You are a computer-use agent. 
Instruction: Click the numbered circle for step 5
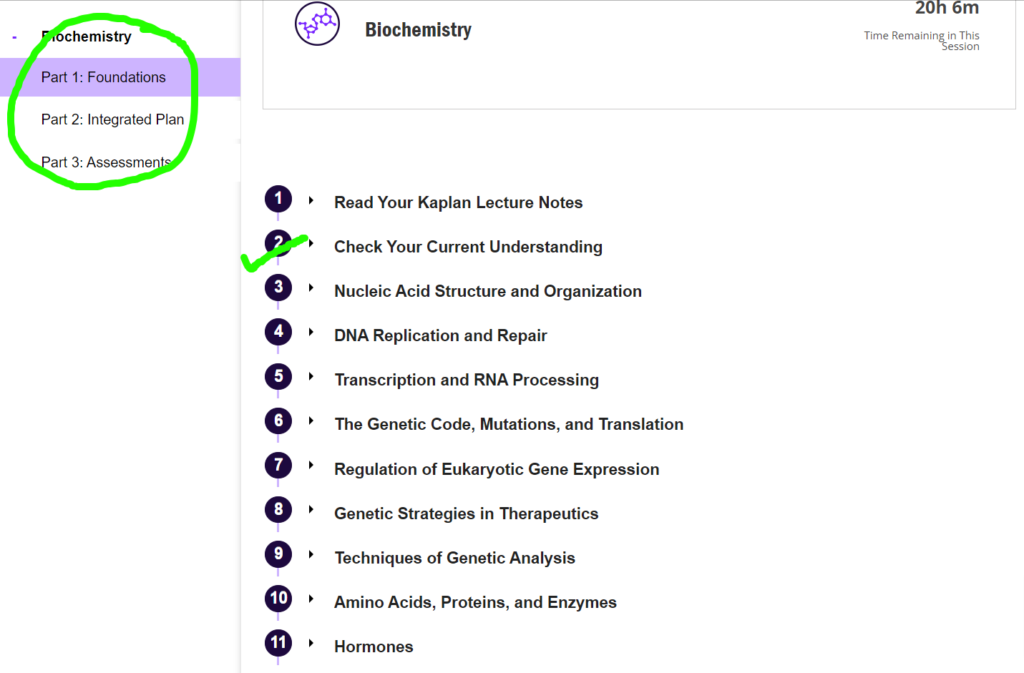click(x=278, y=376)
